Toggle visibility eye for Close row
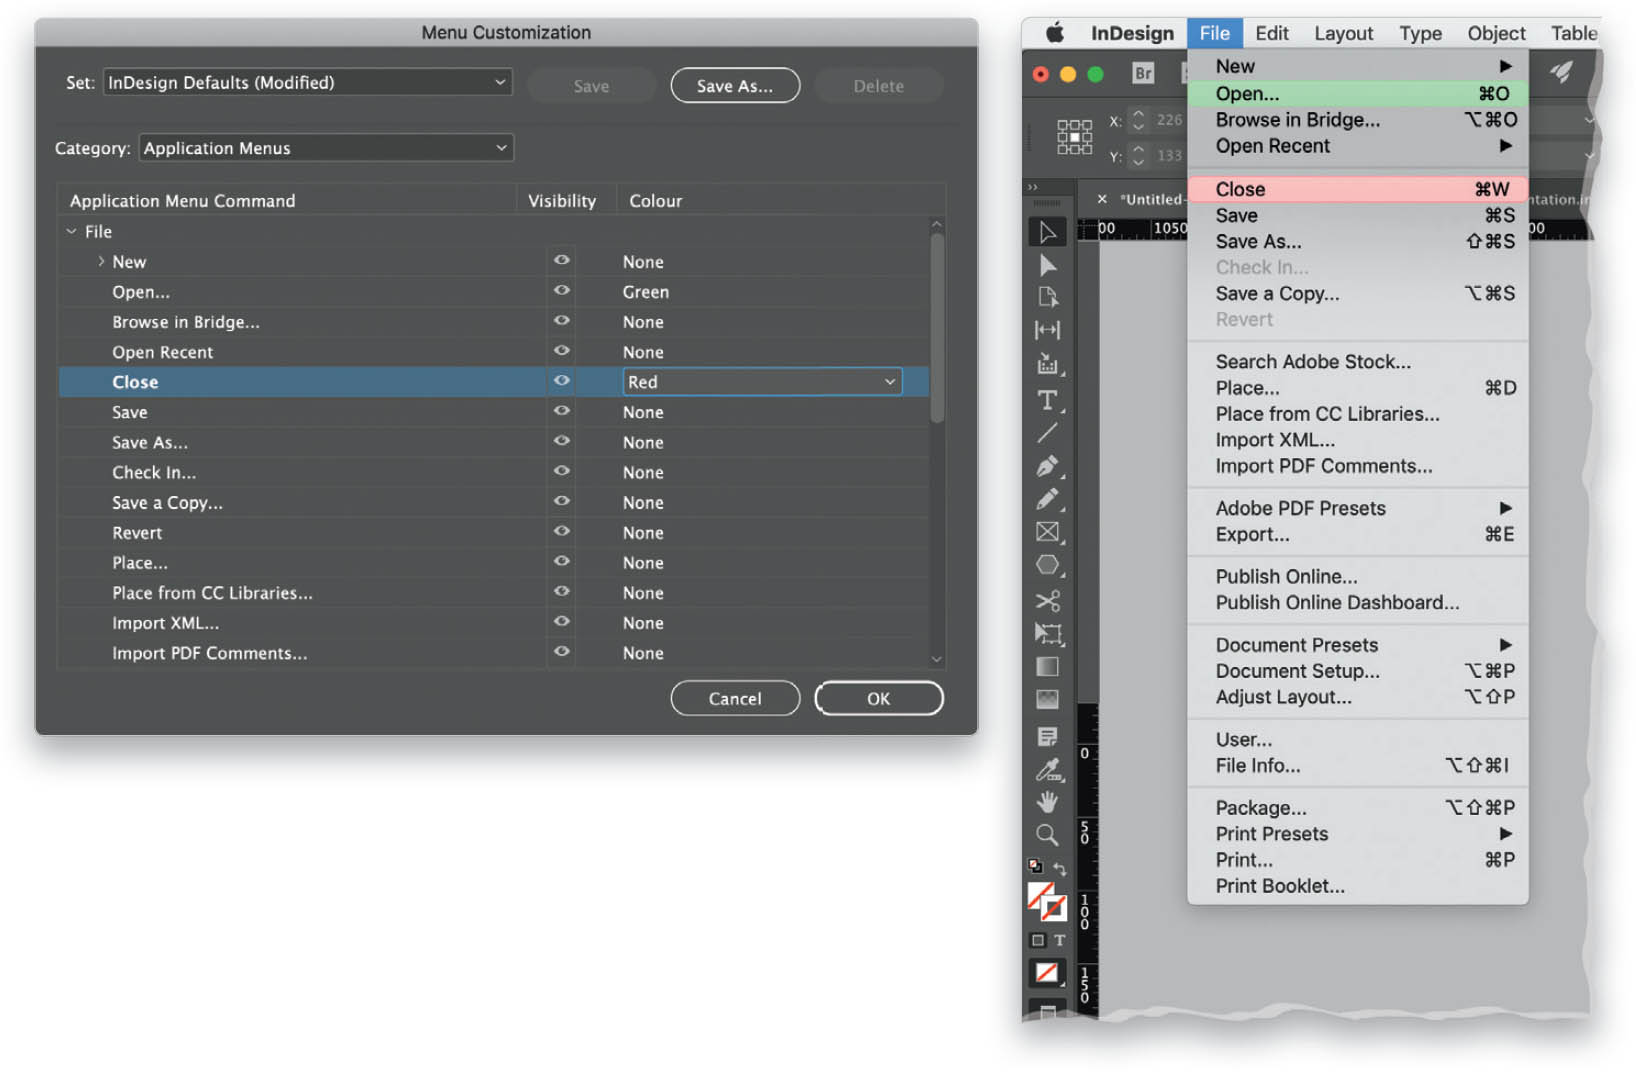The height and width of the screenshot is (1072, 1636). 562,380
